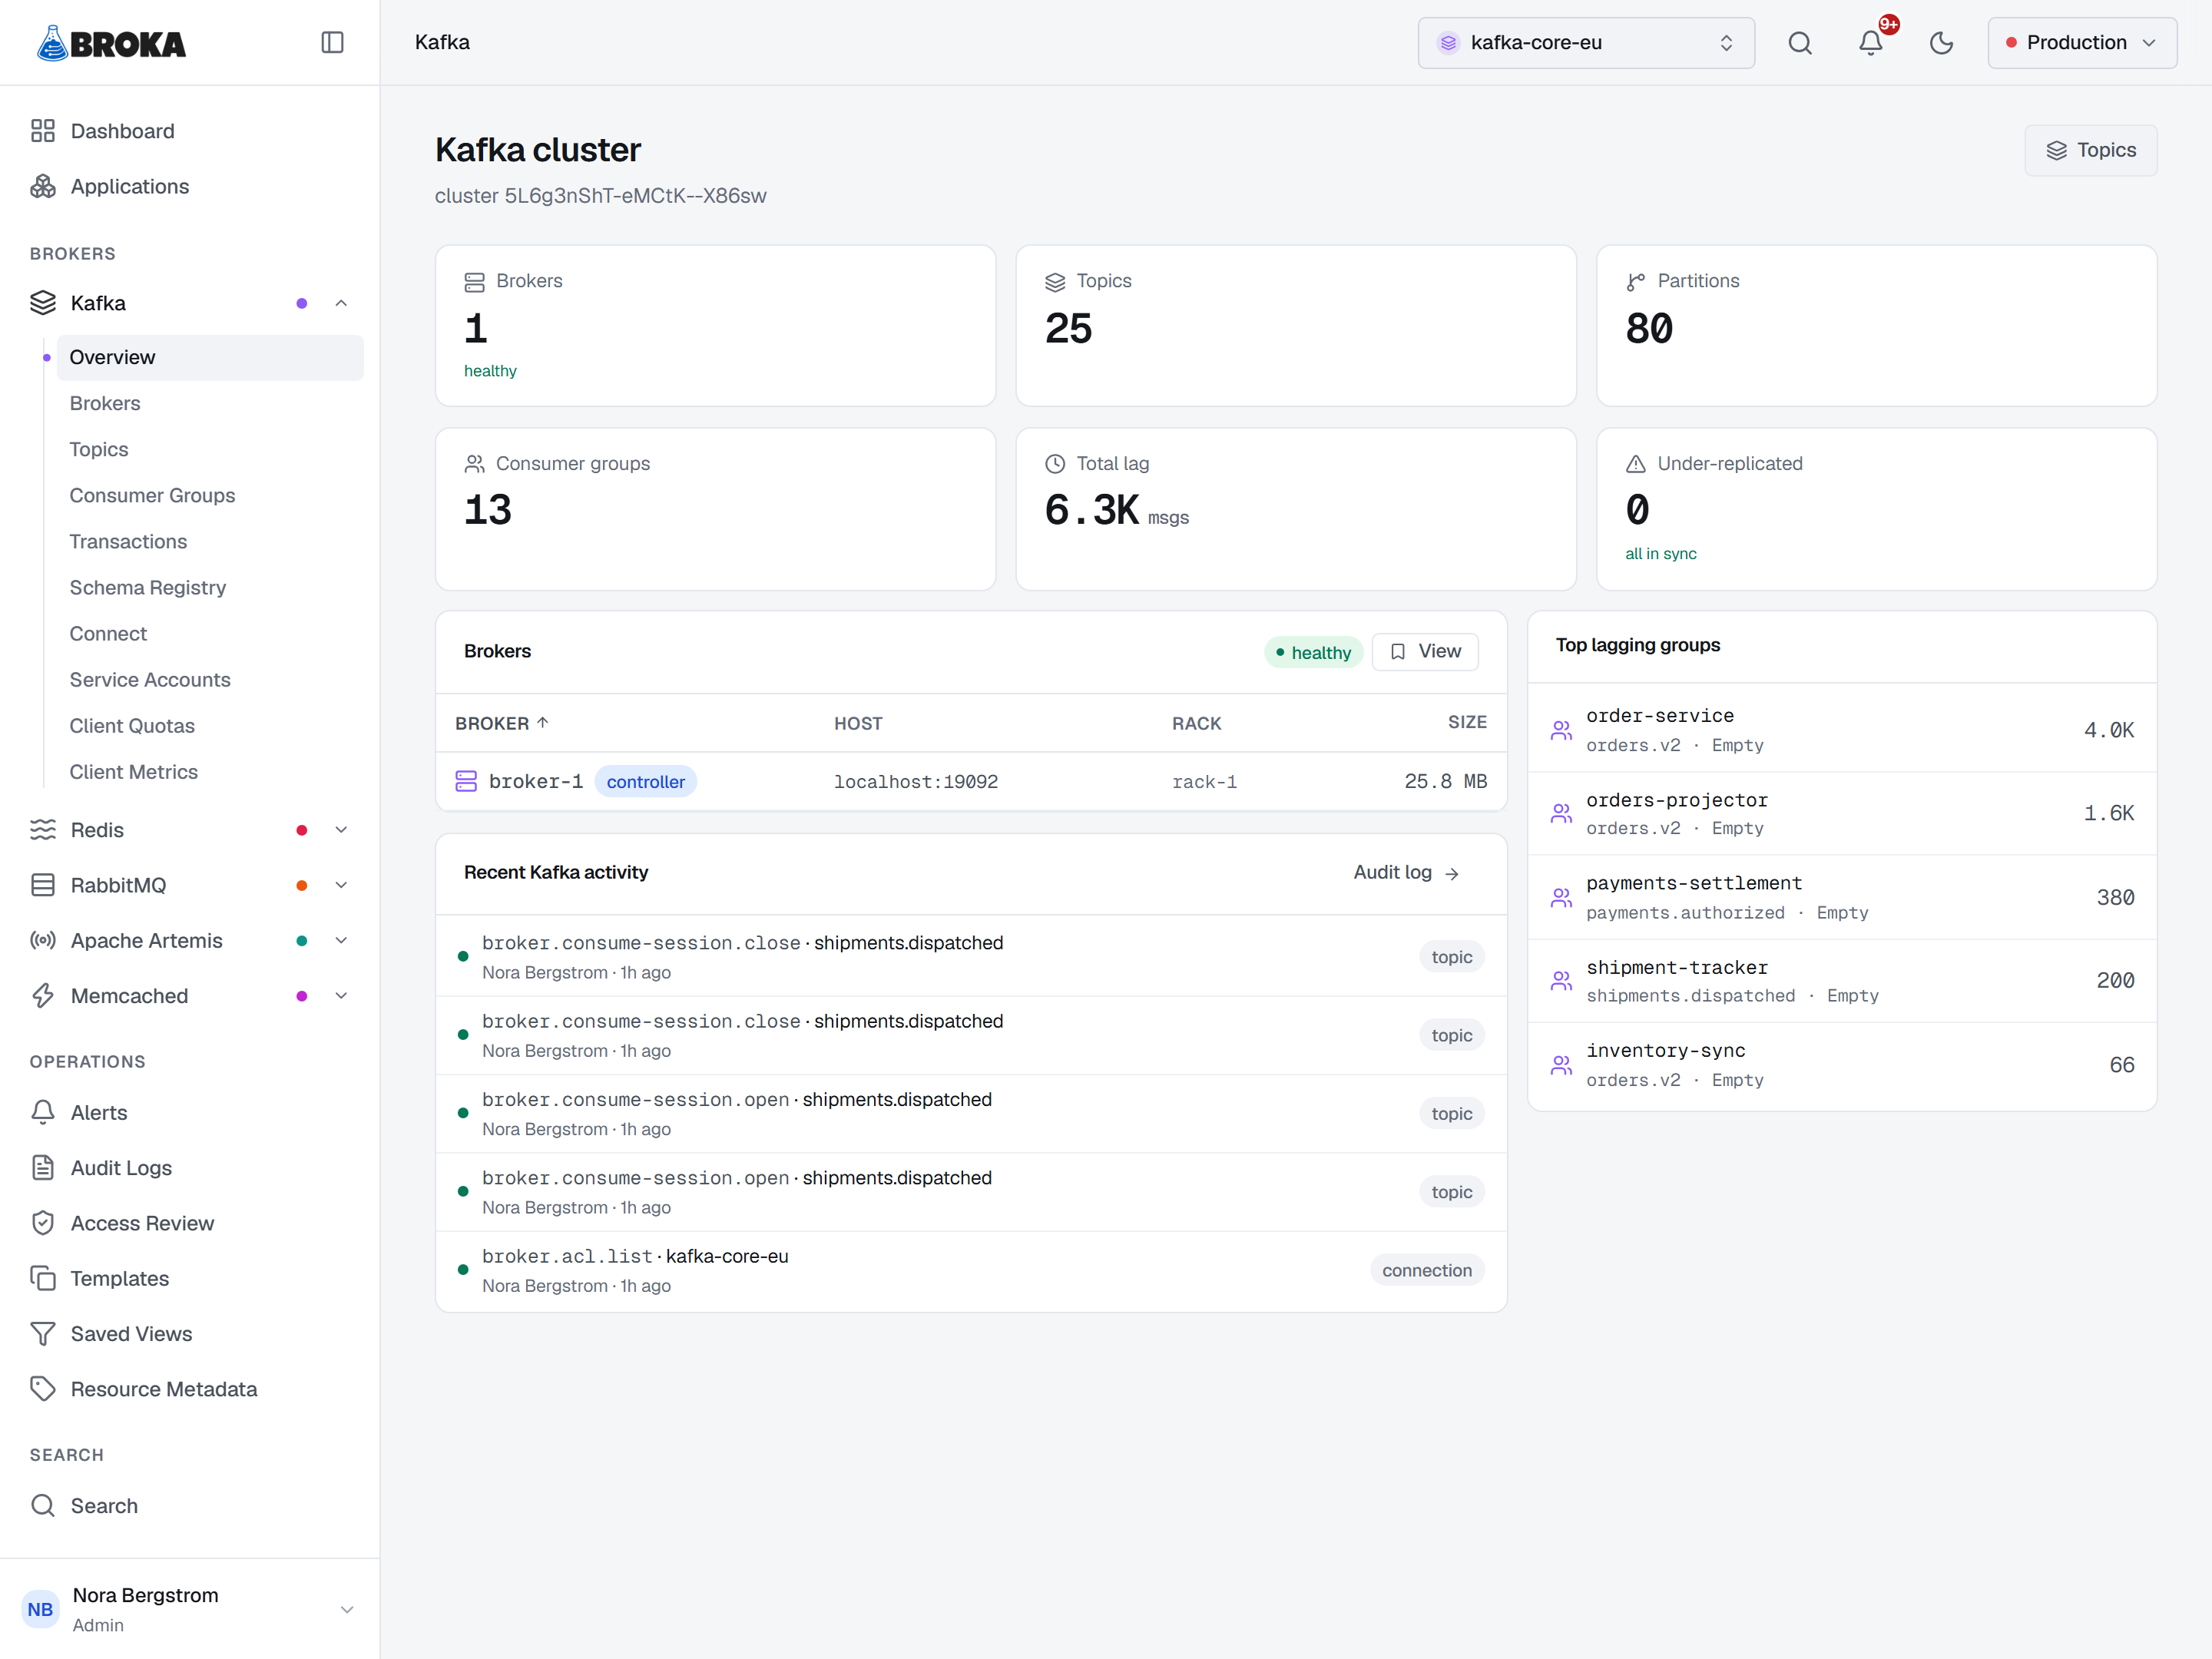Click the Alerts bell icon in sidebar
The width and height of the screenshot is (2212, 1659).
click(43, 1112)
